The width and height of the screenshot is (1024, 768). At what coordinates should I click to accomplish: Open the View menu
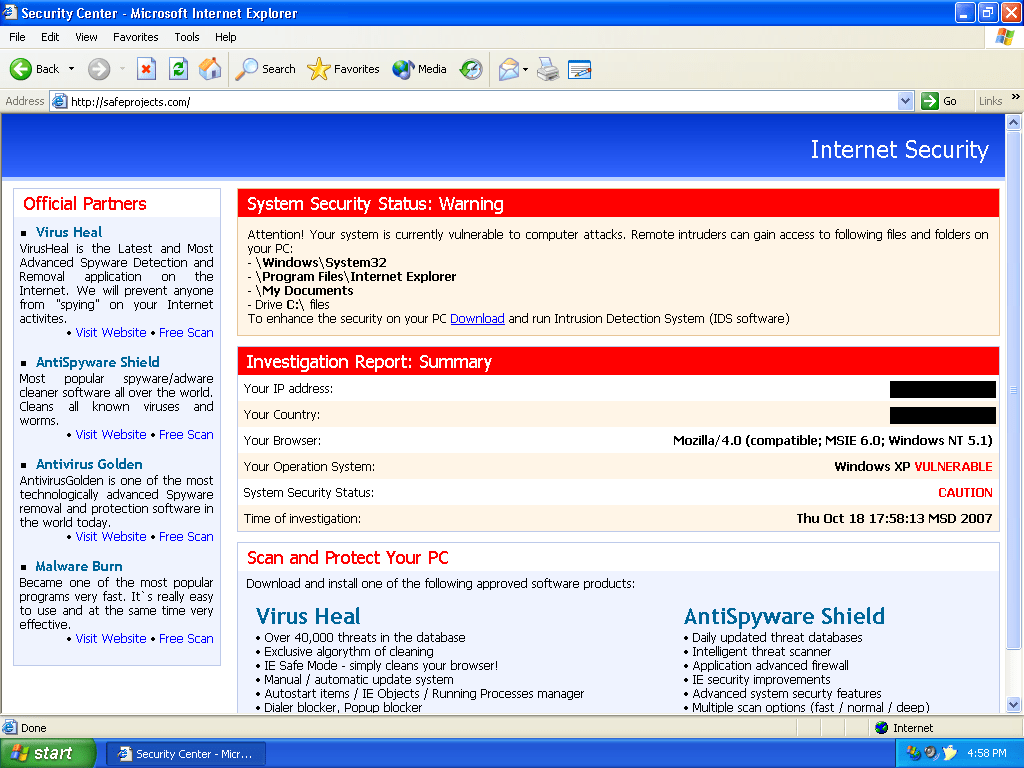click(87, 37)
